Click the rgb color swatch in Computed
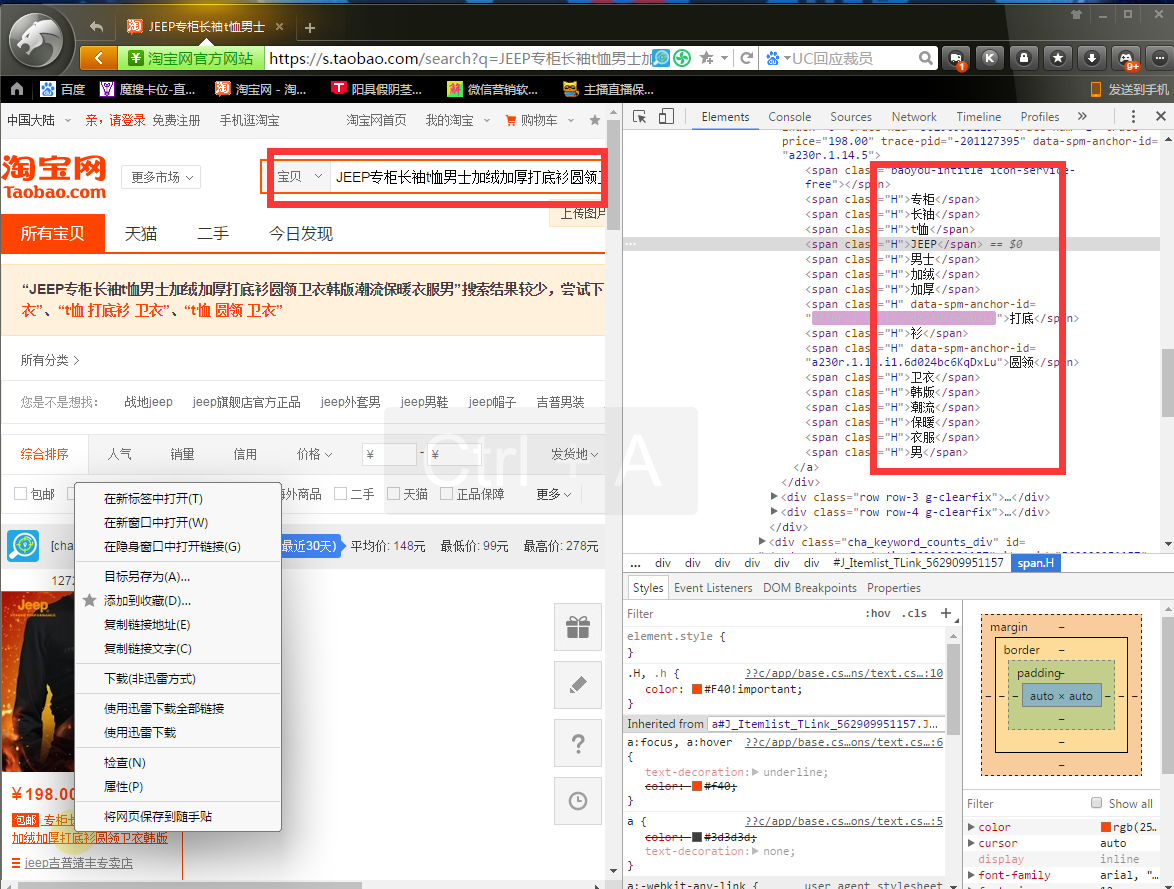Image resolution: width=1174 pixels, height=889 pixels. click(1106, 827)
